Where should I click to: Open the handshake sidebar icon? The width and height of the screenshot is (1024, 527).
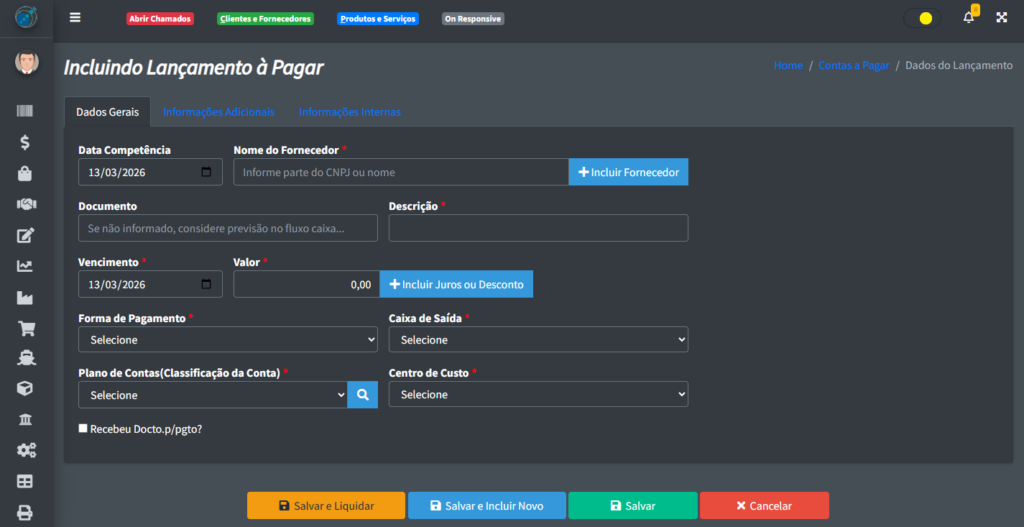click(x=25, y=204)
